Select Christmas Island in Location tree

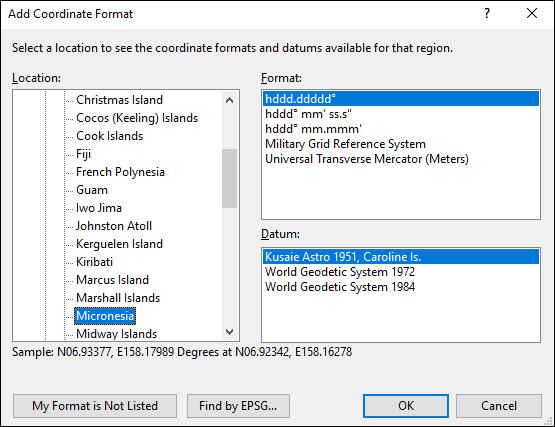click(x=119, y=100)
